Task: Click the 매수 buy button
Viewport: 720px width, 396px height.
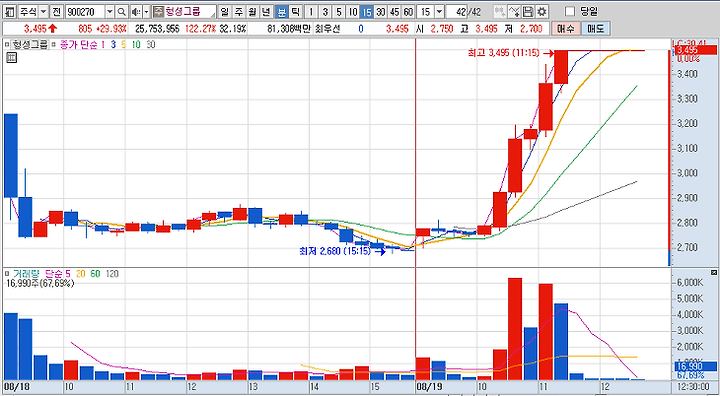Action: tap(565, 28)
